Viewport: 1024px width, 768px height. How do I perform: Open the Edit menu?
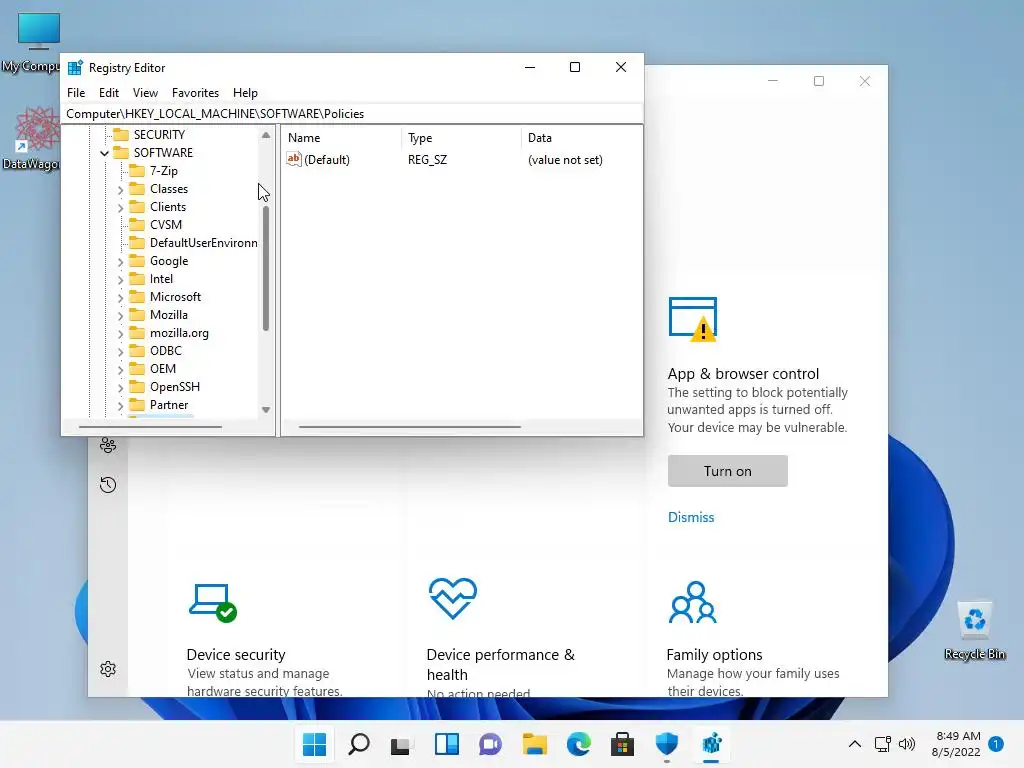(x=108, y=93)
